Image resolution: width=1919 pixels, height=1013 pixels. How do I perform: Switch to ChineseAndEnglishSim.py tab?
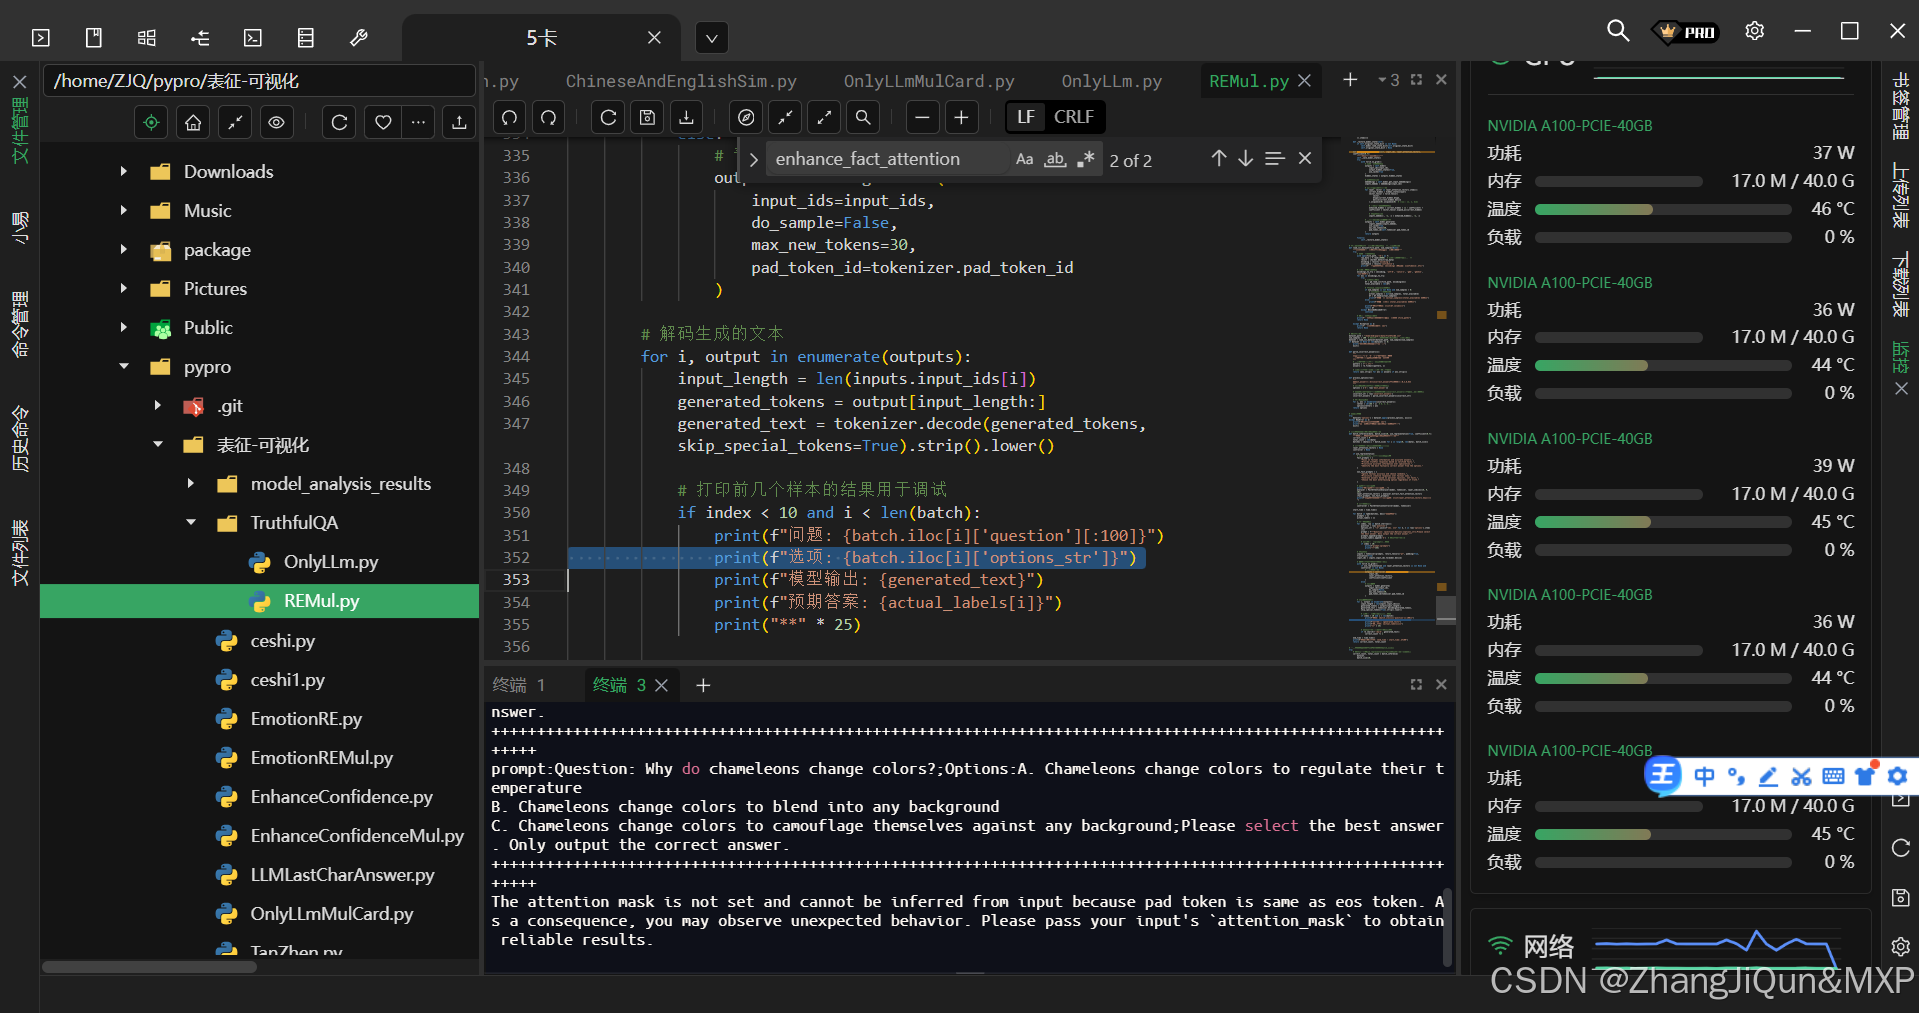point(681,81)
